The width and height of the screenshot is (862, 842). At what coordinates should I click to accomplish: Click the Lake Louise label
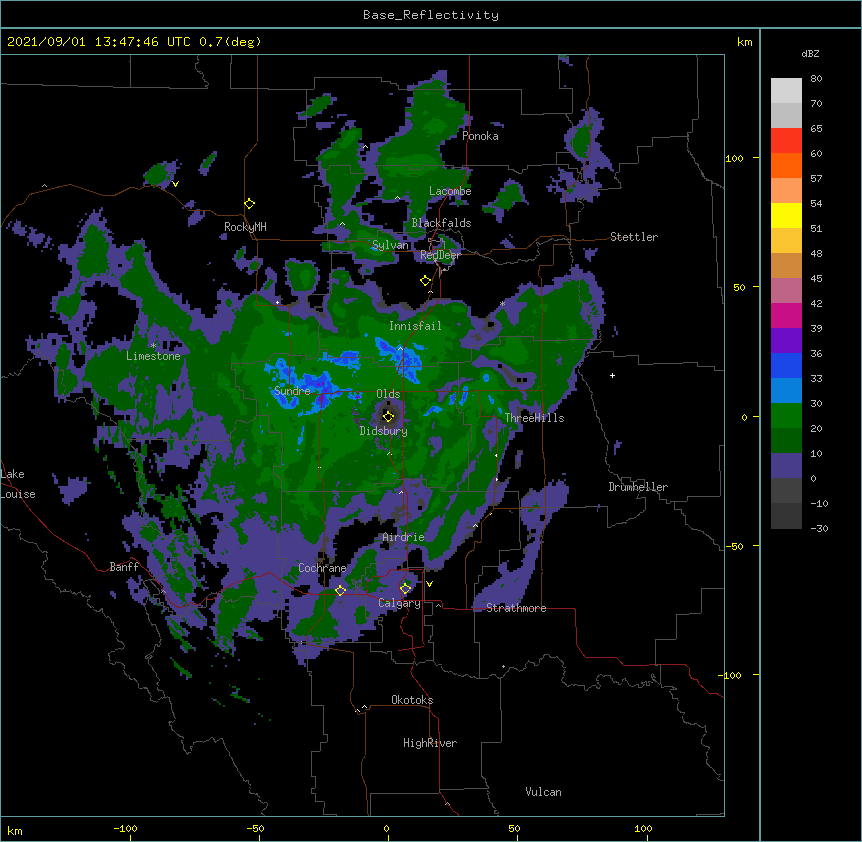click(16, 484)
